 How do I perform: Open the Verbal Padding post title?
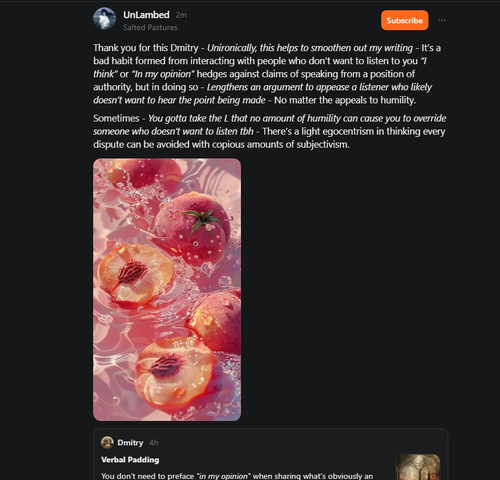click(x=130, y=460)
